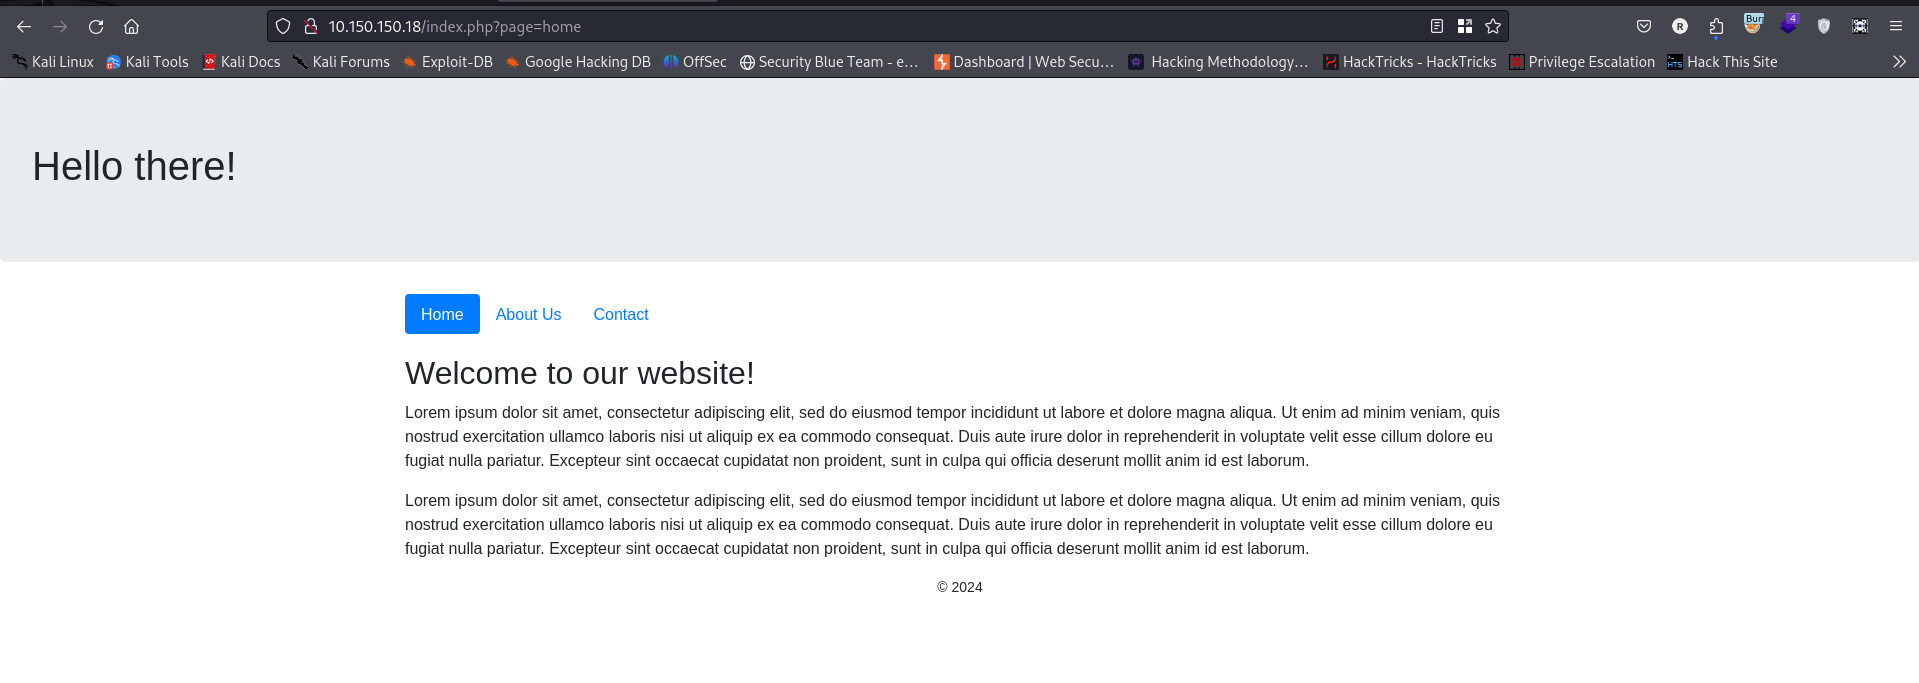
Task: Go to the browser home page
Action: coord(131,27)
